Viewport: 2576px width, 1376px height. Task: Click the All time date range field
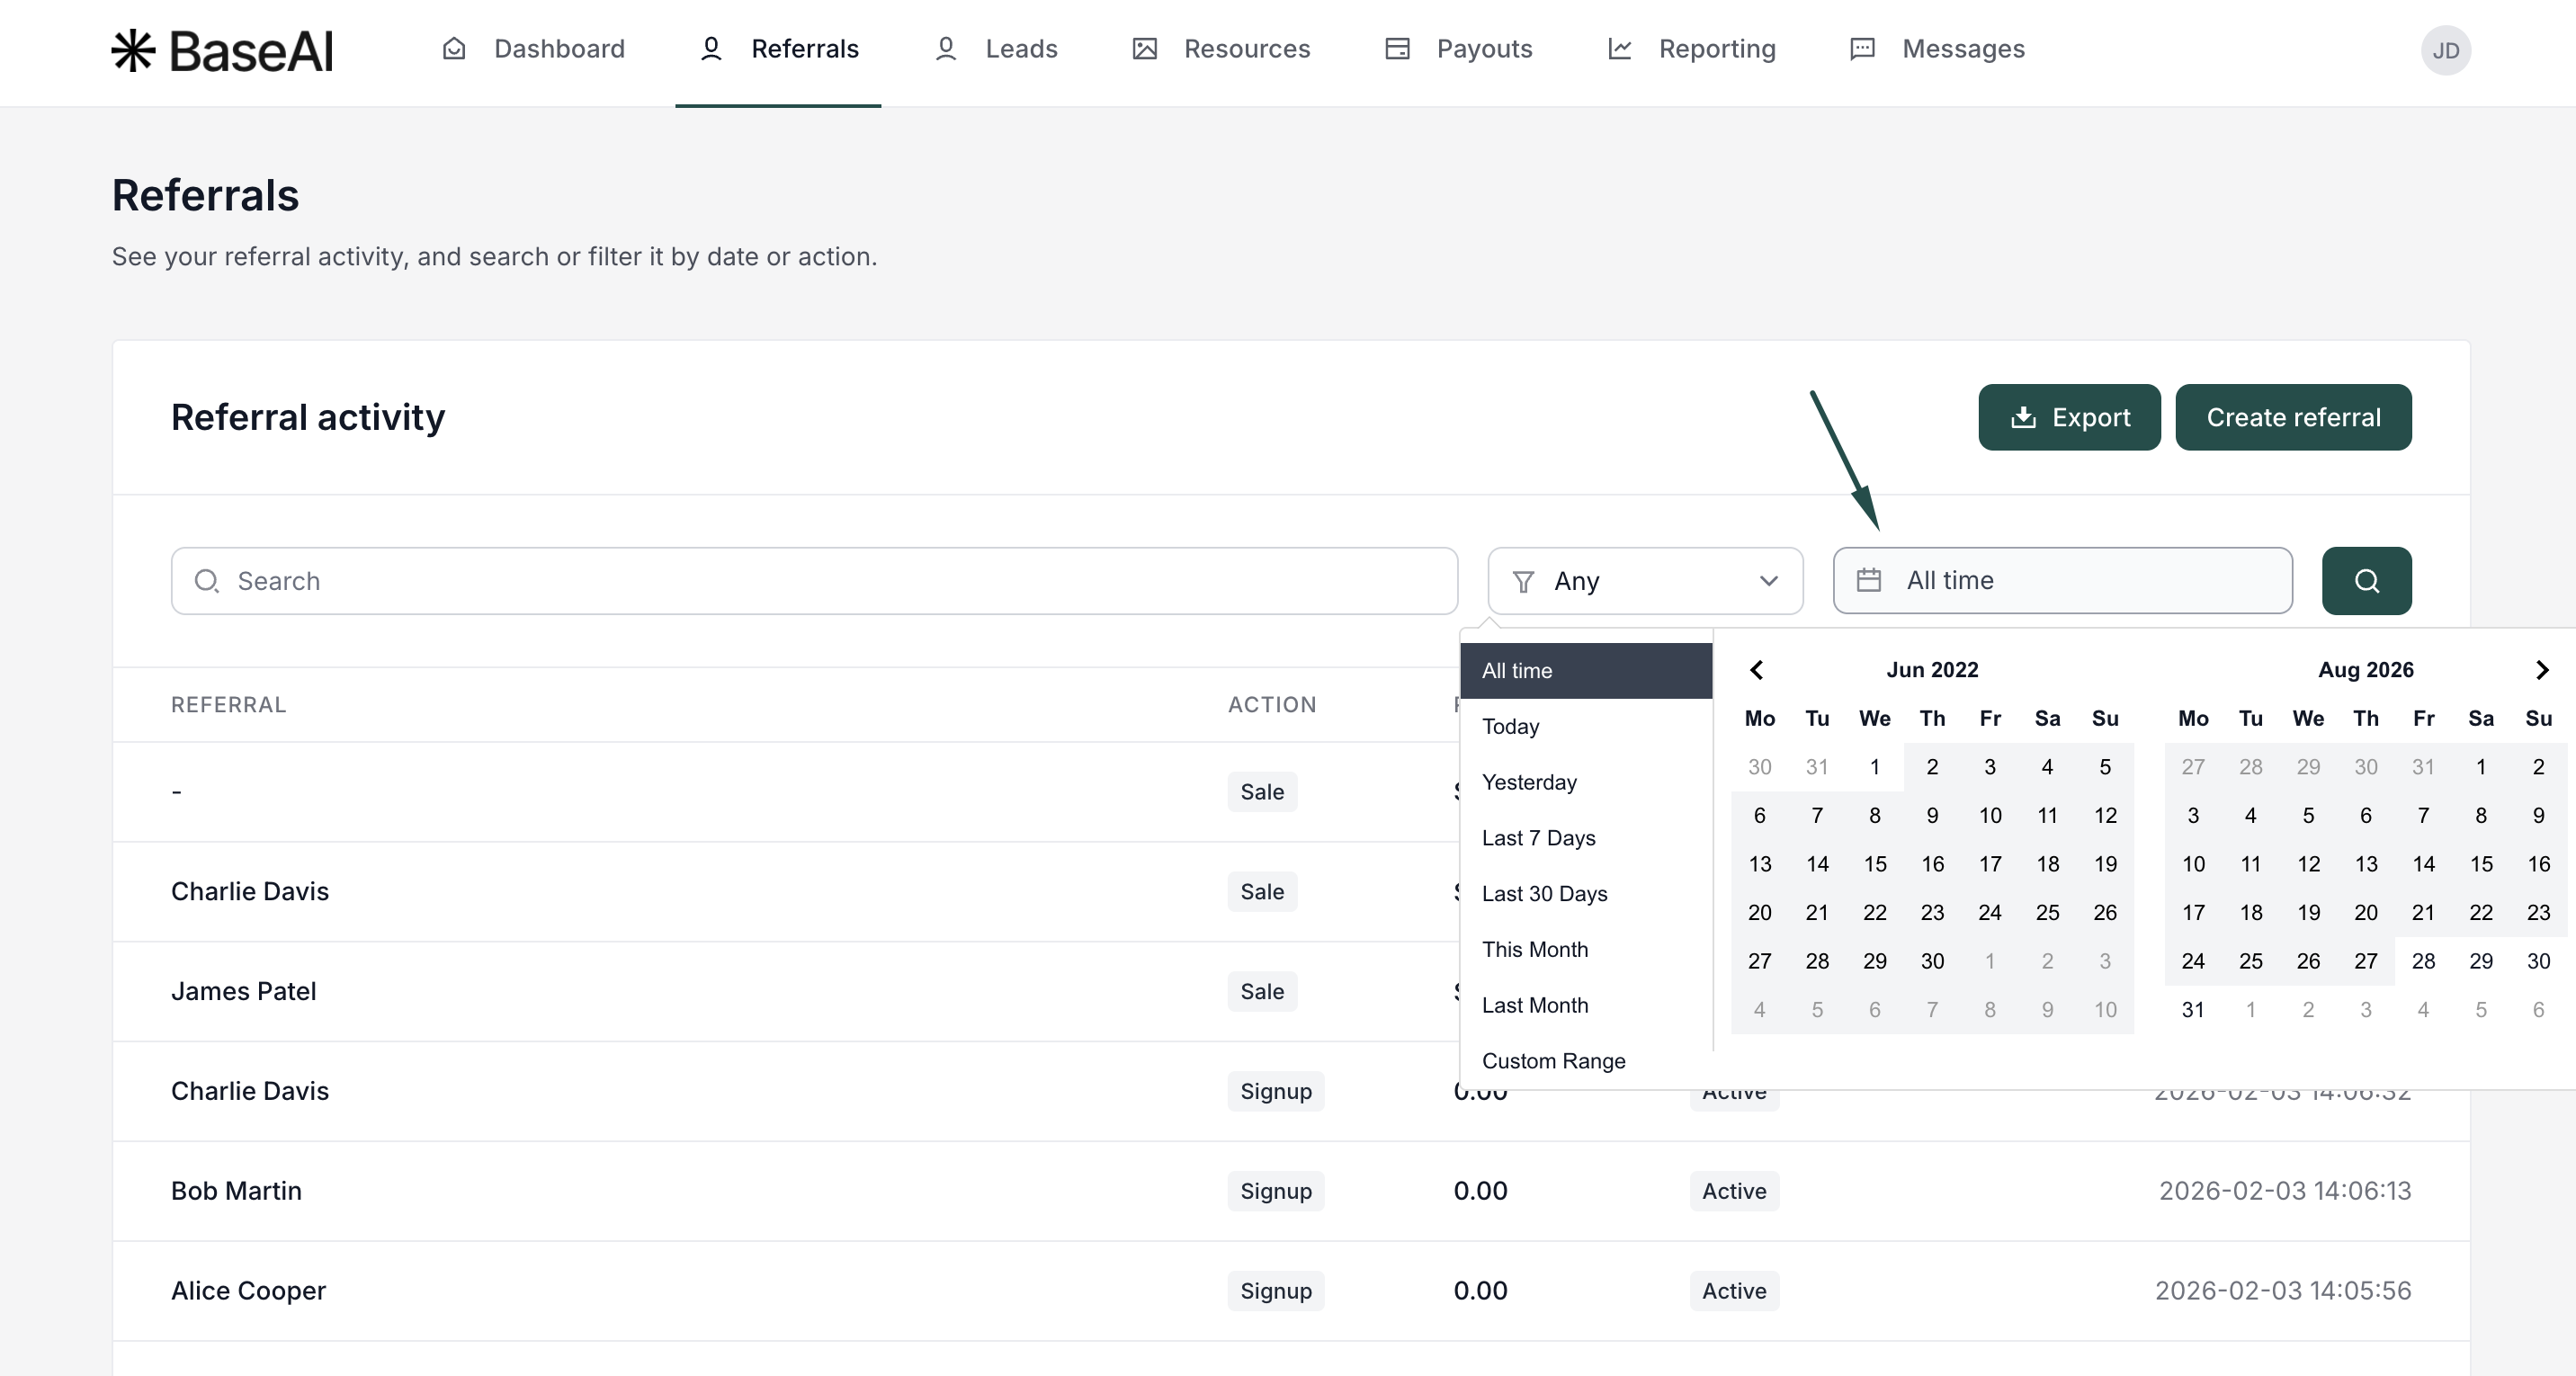(2062, 580)
